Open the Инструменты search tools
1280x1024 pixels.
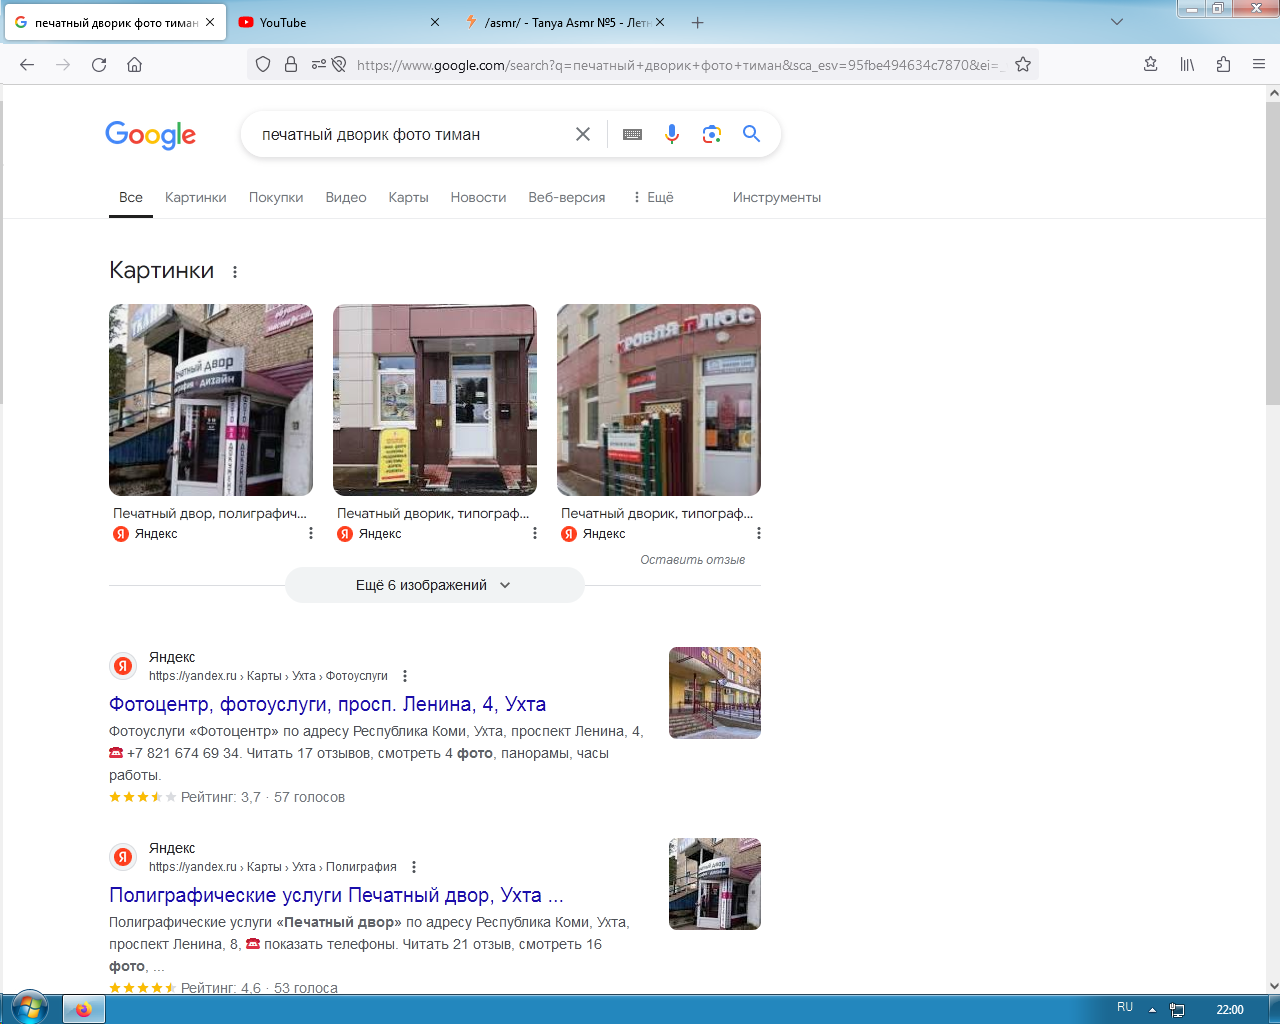click(777, 197)
